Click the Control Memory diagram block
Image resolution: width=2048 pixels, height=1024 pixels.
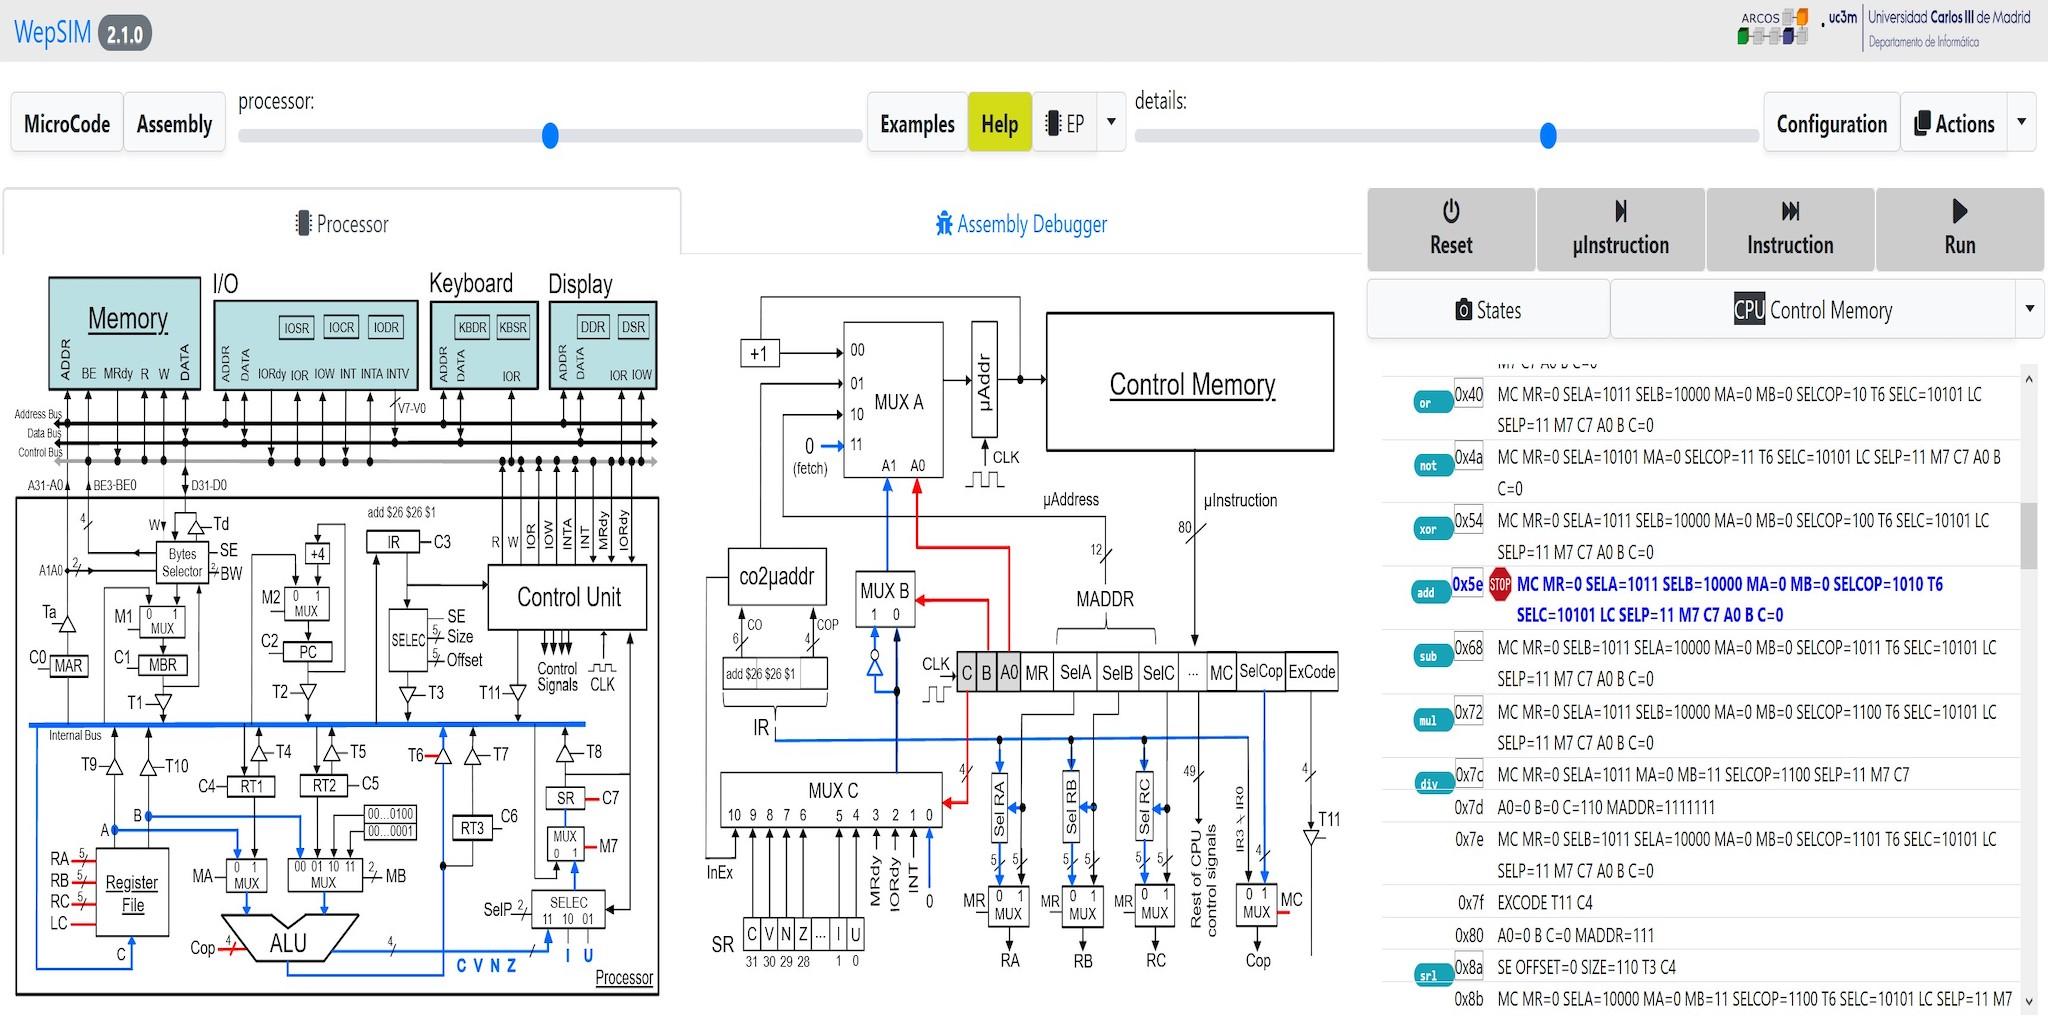click(x=1190, y=382)
